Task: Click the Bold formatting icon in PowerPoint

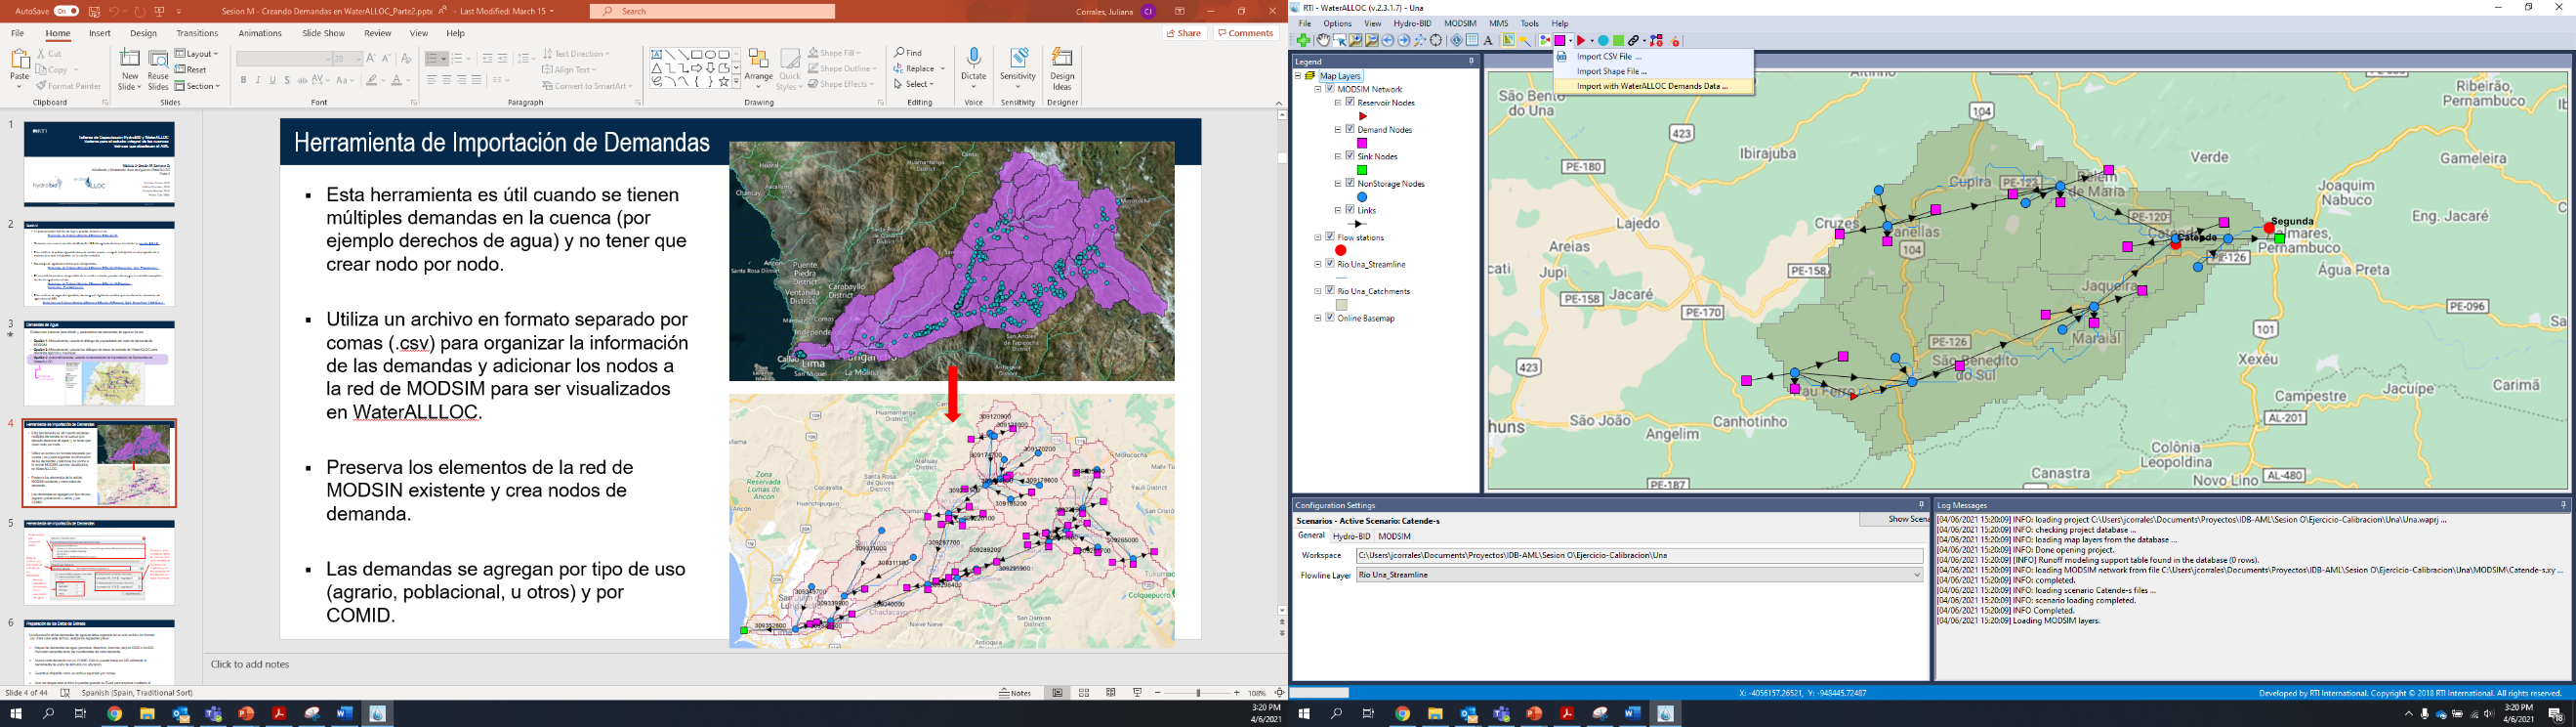Action: click(x=243, y=80)
